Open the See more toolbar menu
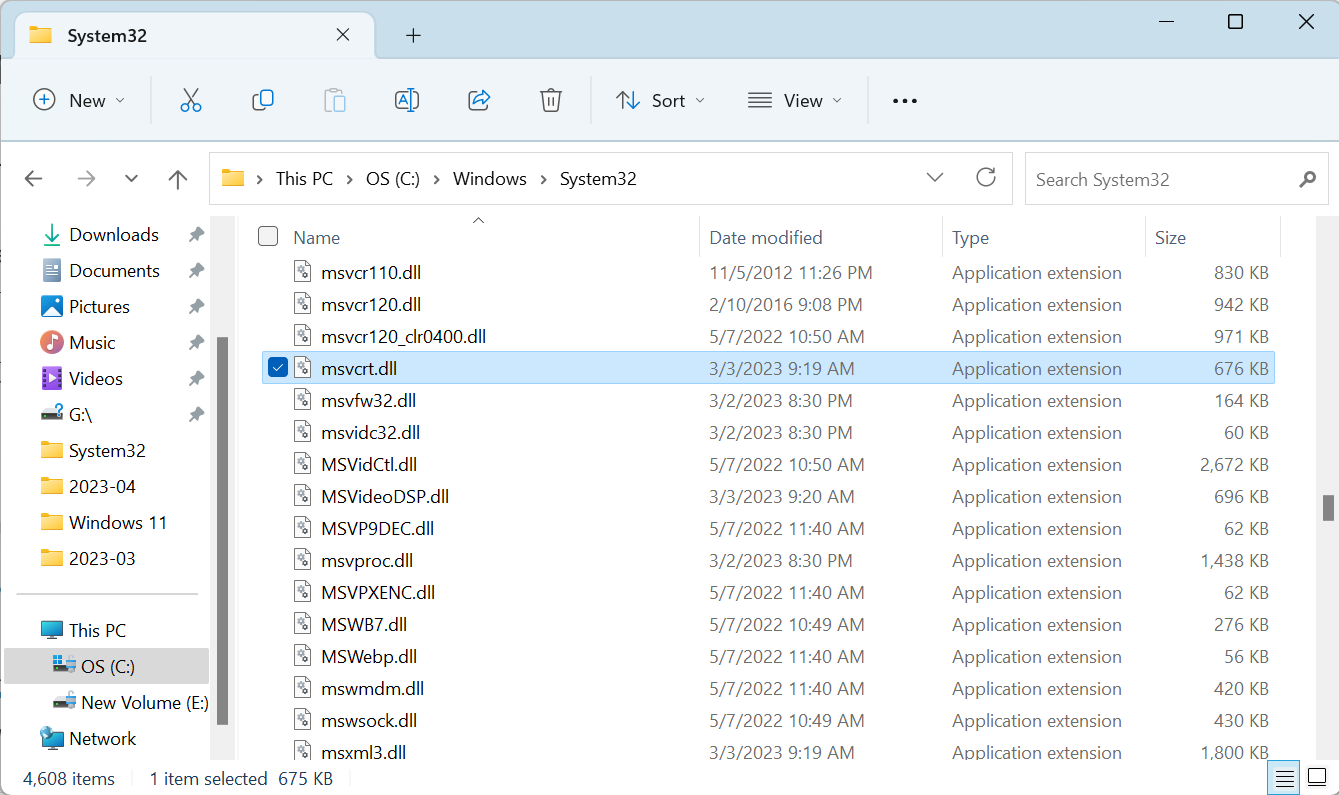The height and width of the screenshot is (795, 1339). tap(904, 100)
